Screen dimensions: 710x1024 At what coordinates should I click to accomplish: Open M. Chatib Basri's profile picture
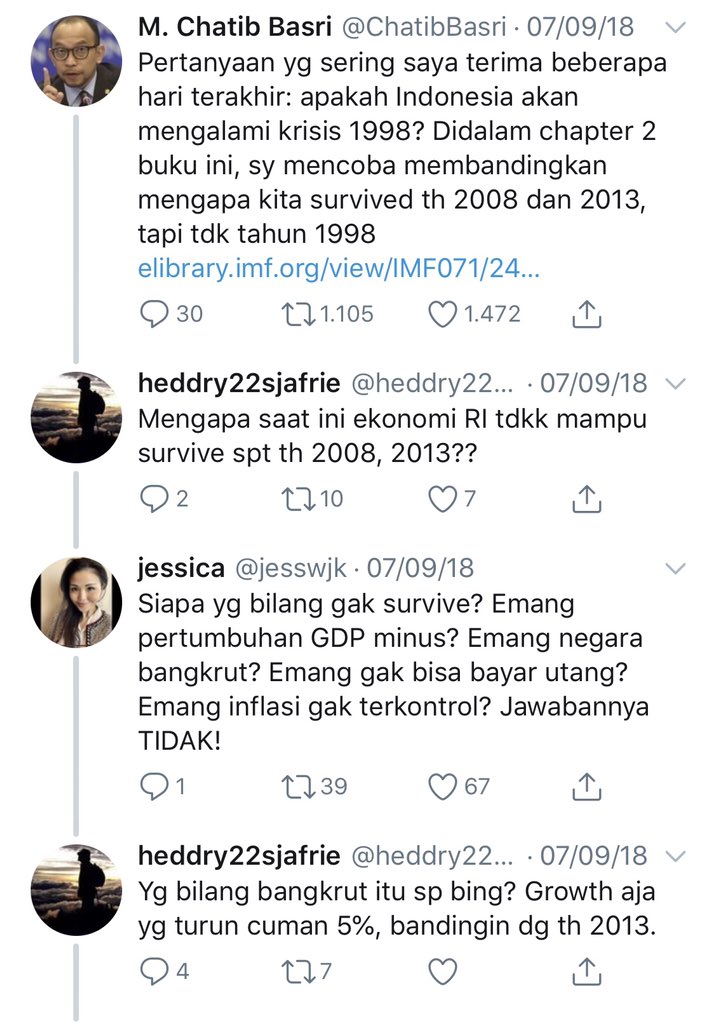pyautogui.click(x=76, y=61)
